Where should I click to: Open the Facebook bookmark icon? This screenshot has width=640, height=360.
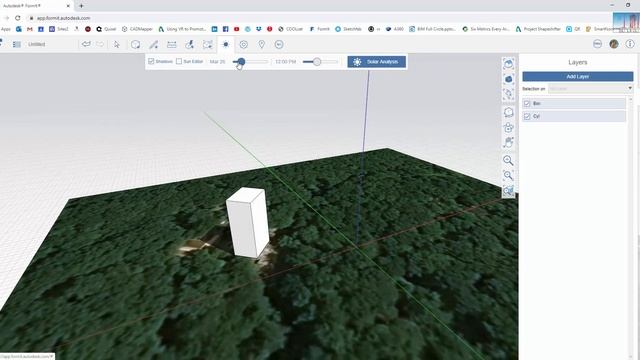coord(226,29)
